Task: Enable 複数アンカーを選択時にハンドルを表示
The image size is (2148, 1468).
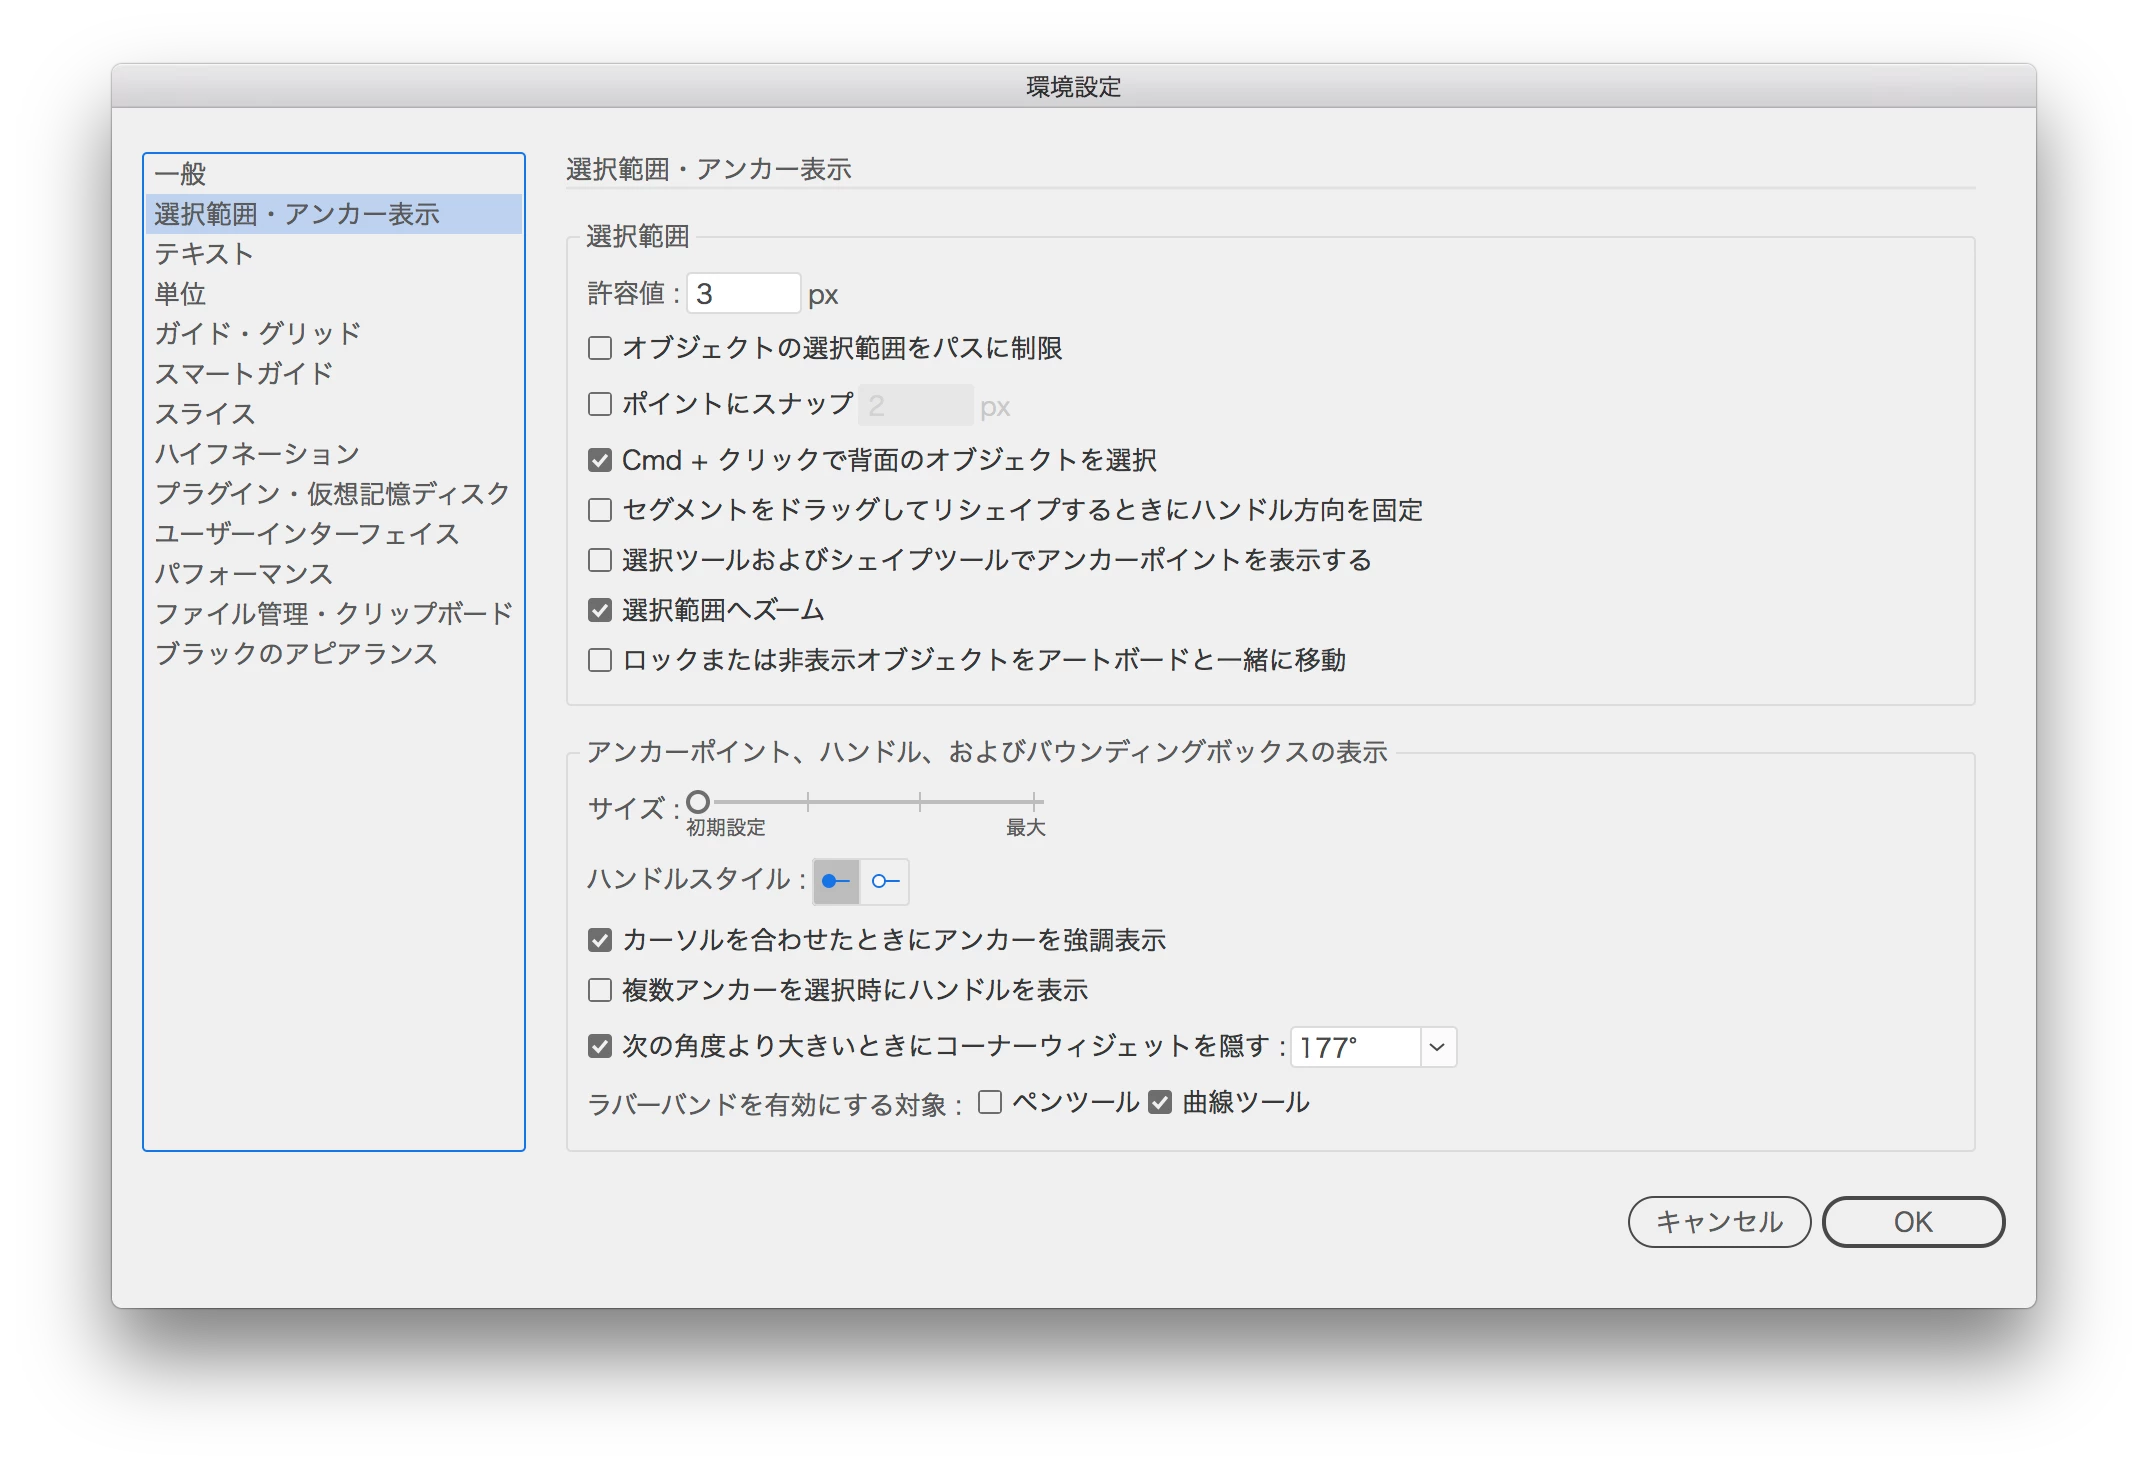Action: (x=600, y=990)
